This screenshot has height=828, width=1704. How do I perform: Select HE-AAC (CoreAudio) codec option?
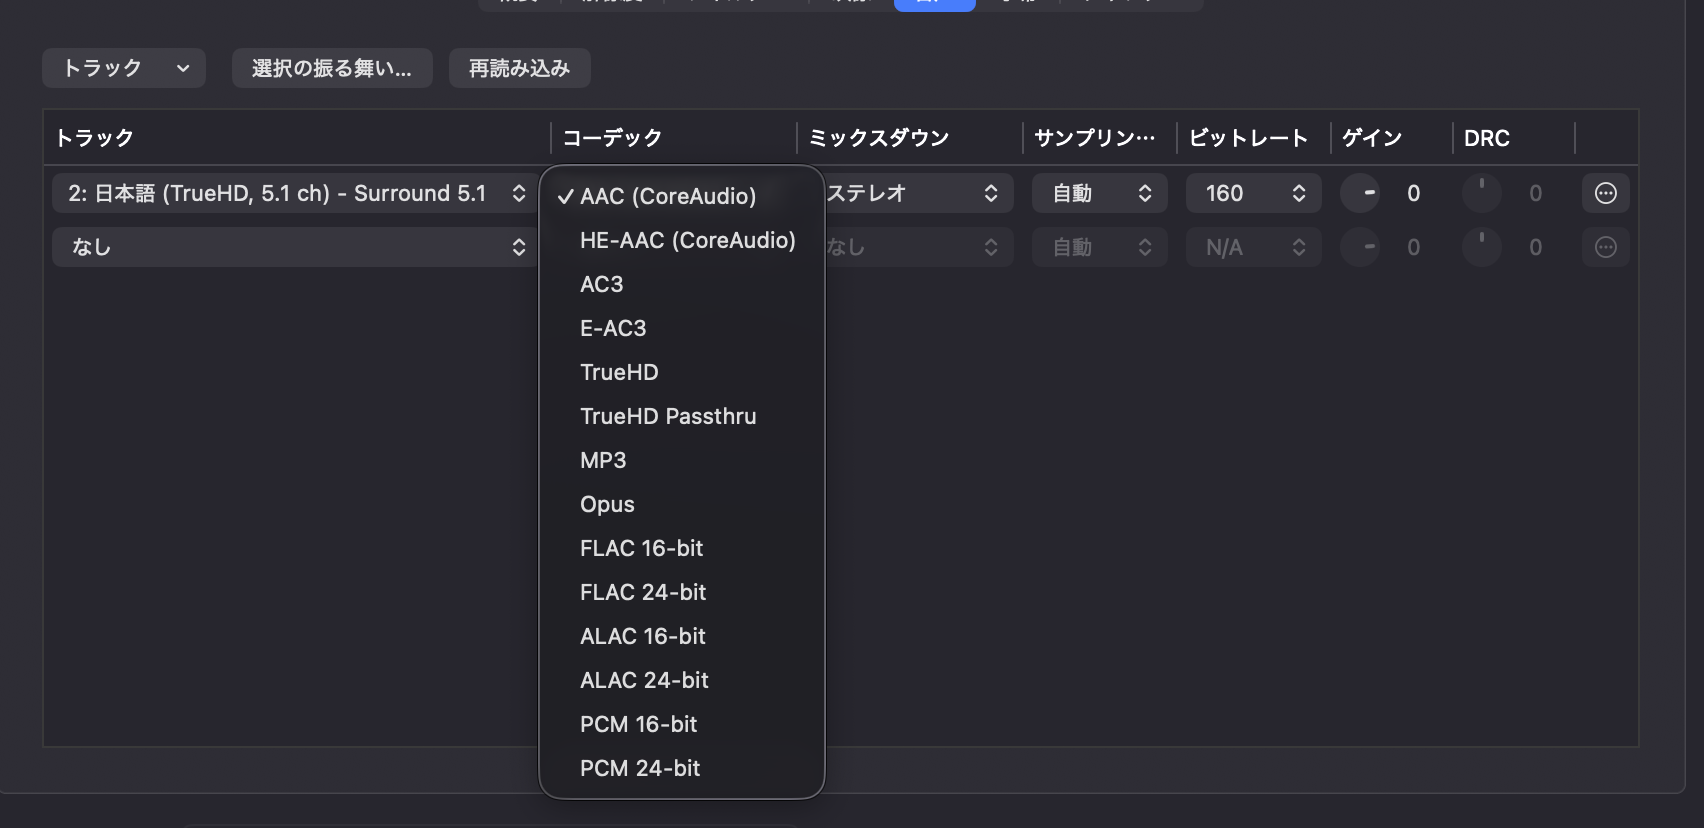pos(687,240)
